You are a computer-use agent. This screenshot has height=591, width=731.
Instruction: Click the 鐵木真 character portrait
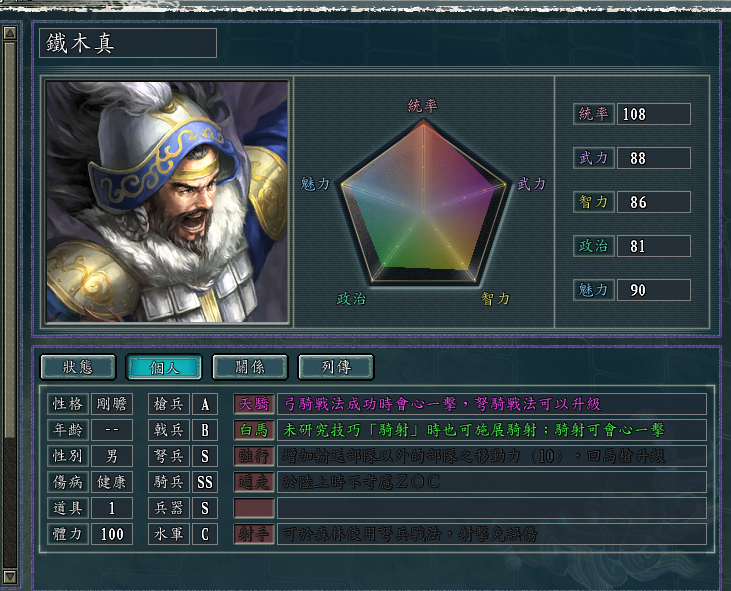[x=167, y=202]
